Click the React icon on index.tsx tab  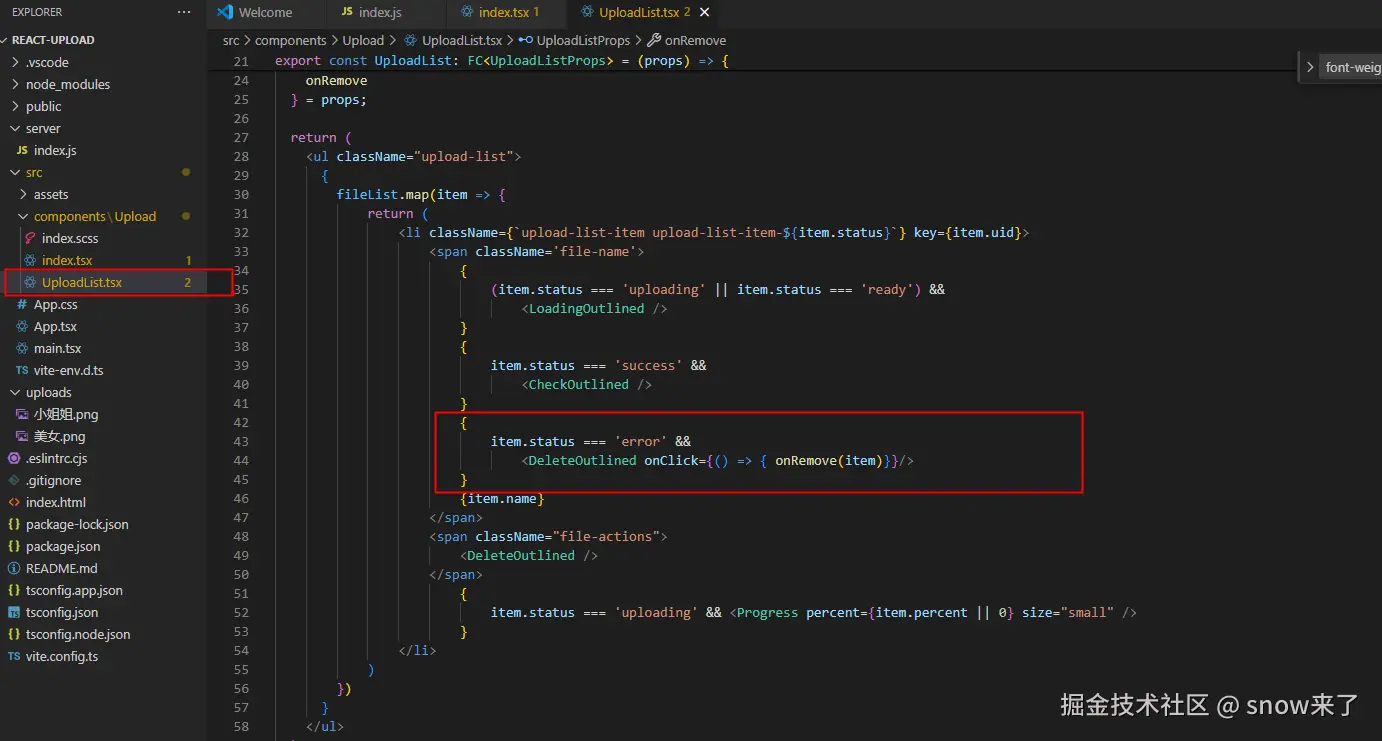(x=467, y=12)
